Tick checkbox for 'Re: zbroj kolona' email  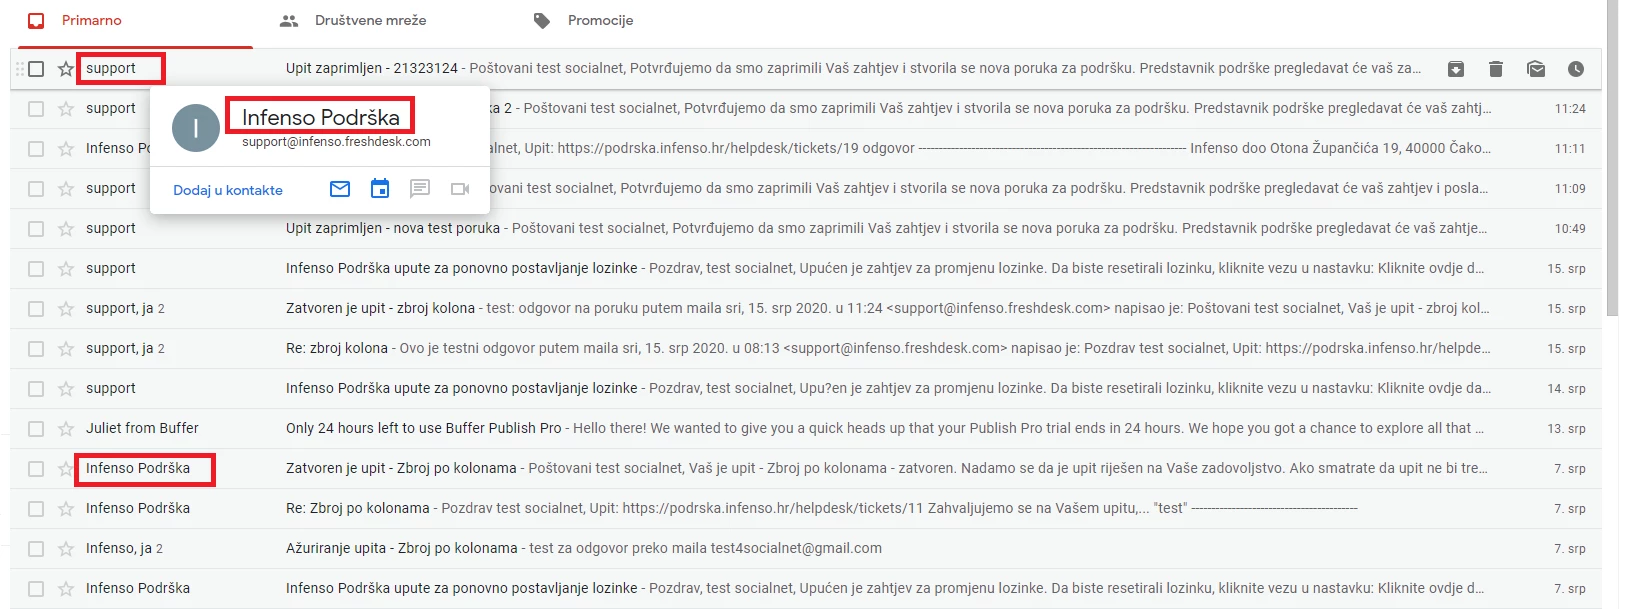point(36,349)
